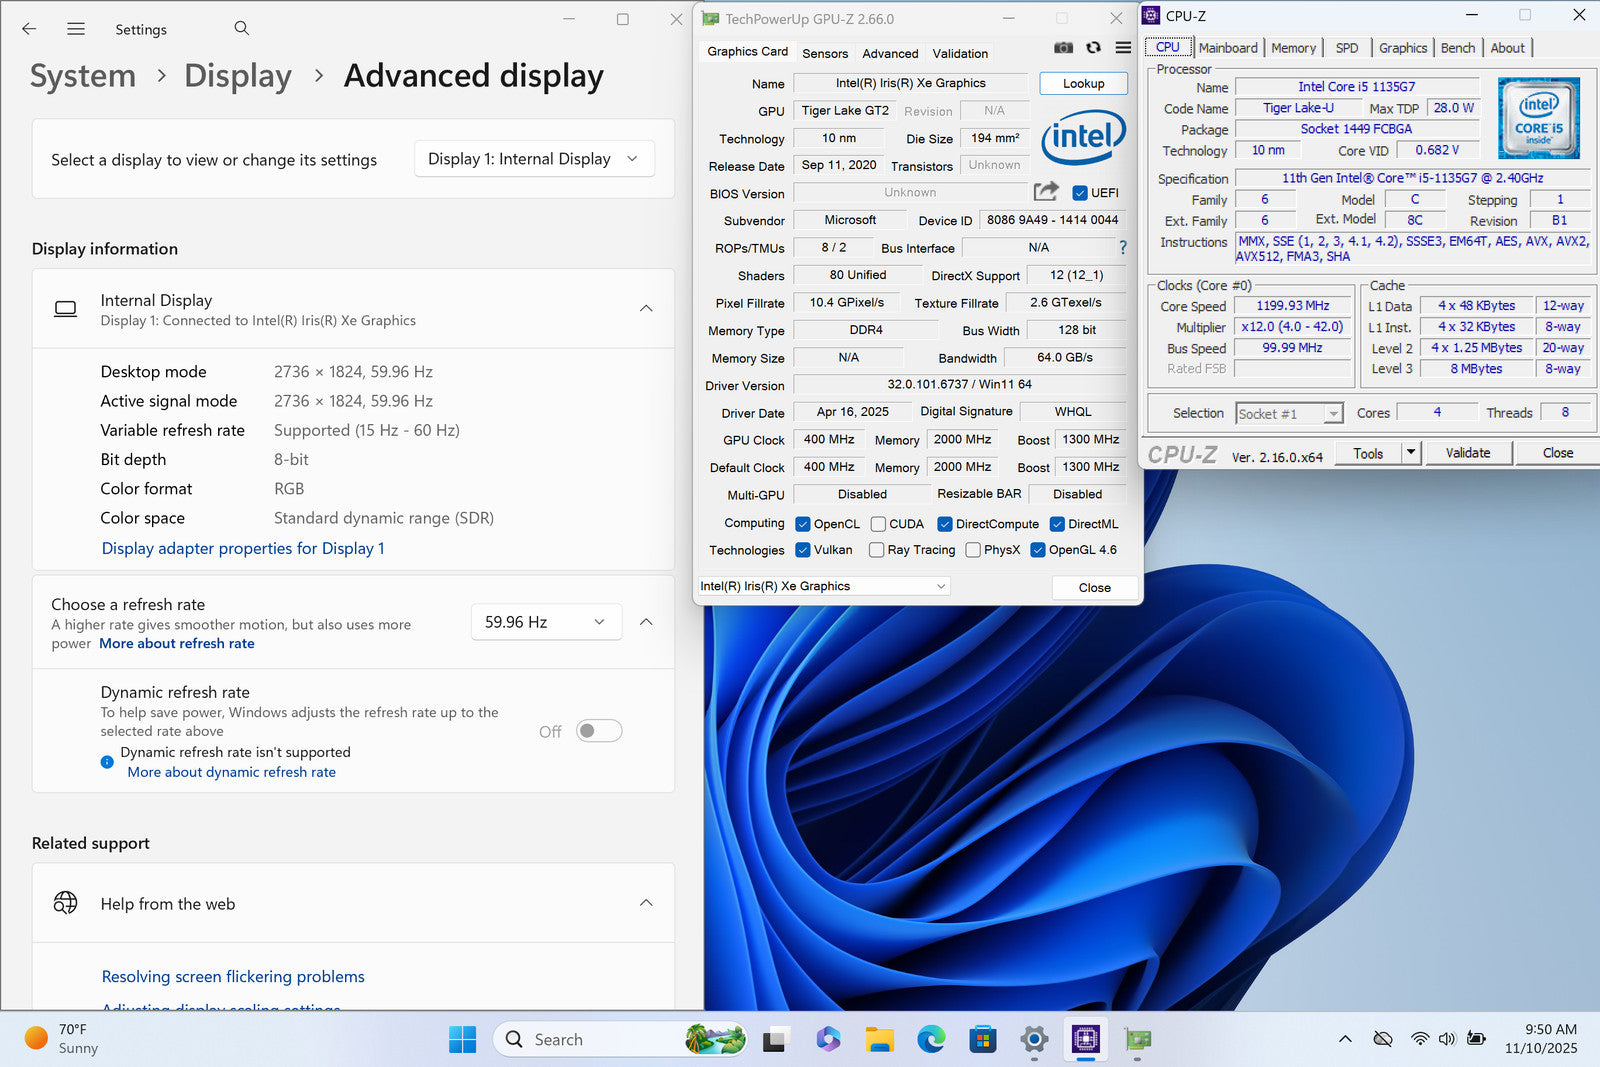This screenshot has height=1067, width=1600.
Task: Switch to the GPU-Z Sensors tab
Action: pyautogui.click(x=824, y=54)
